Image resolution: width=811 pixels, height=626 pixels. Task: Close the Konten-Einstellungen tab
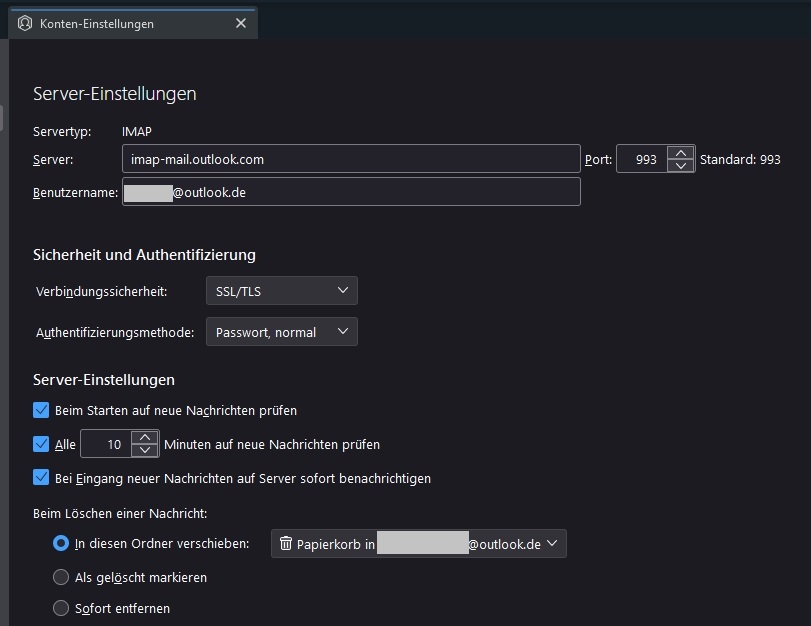tap(240, 23)
